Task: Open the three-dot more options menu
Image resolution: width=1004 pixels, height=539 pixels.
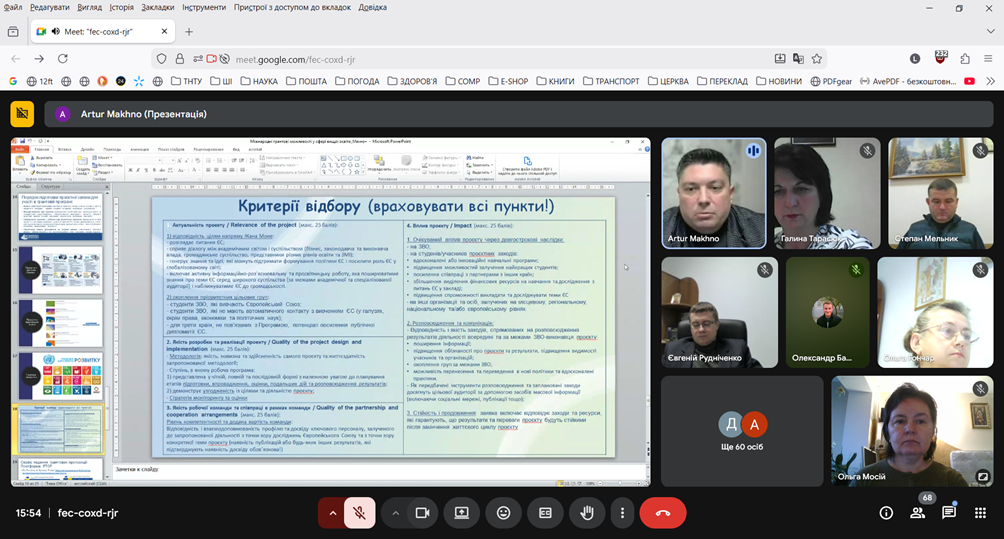Action: click(622, 512)
